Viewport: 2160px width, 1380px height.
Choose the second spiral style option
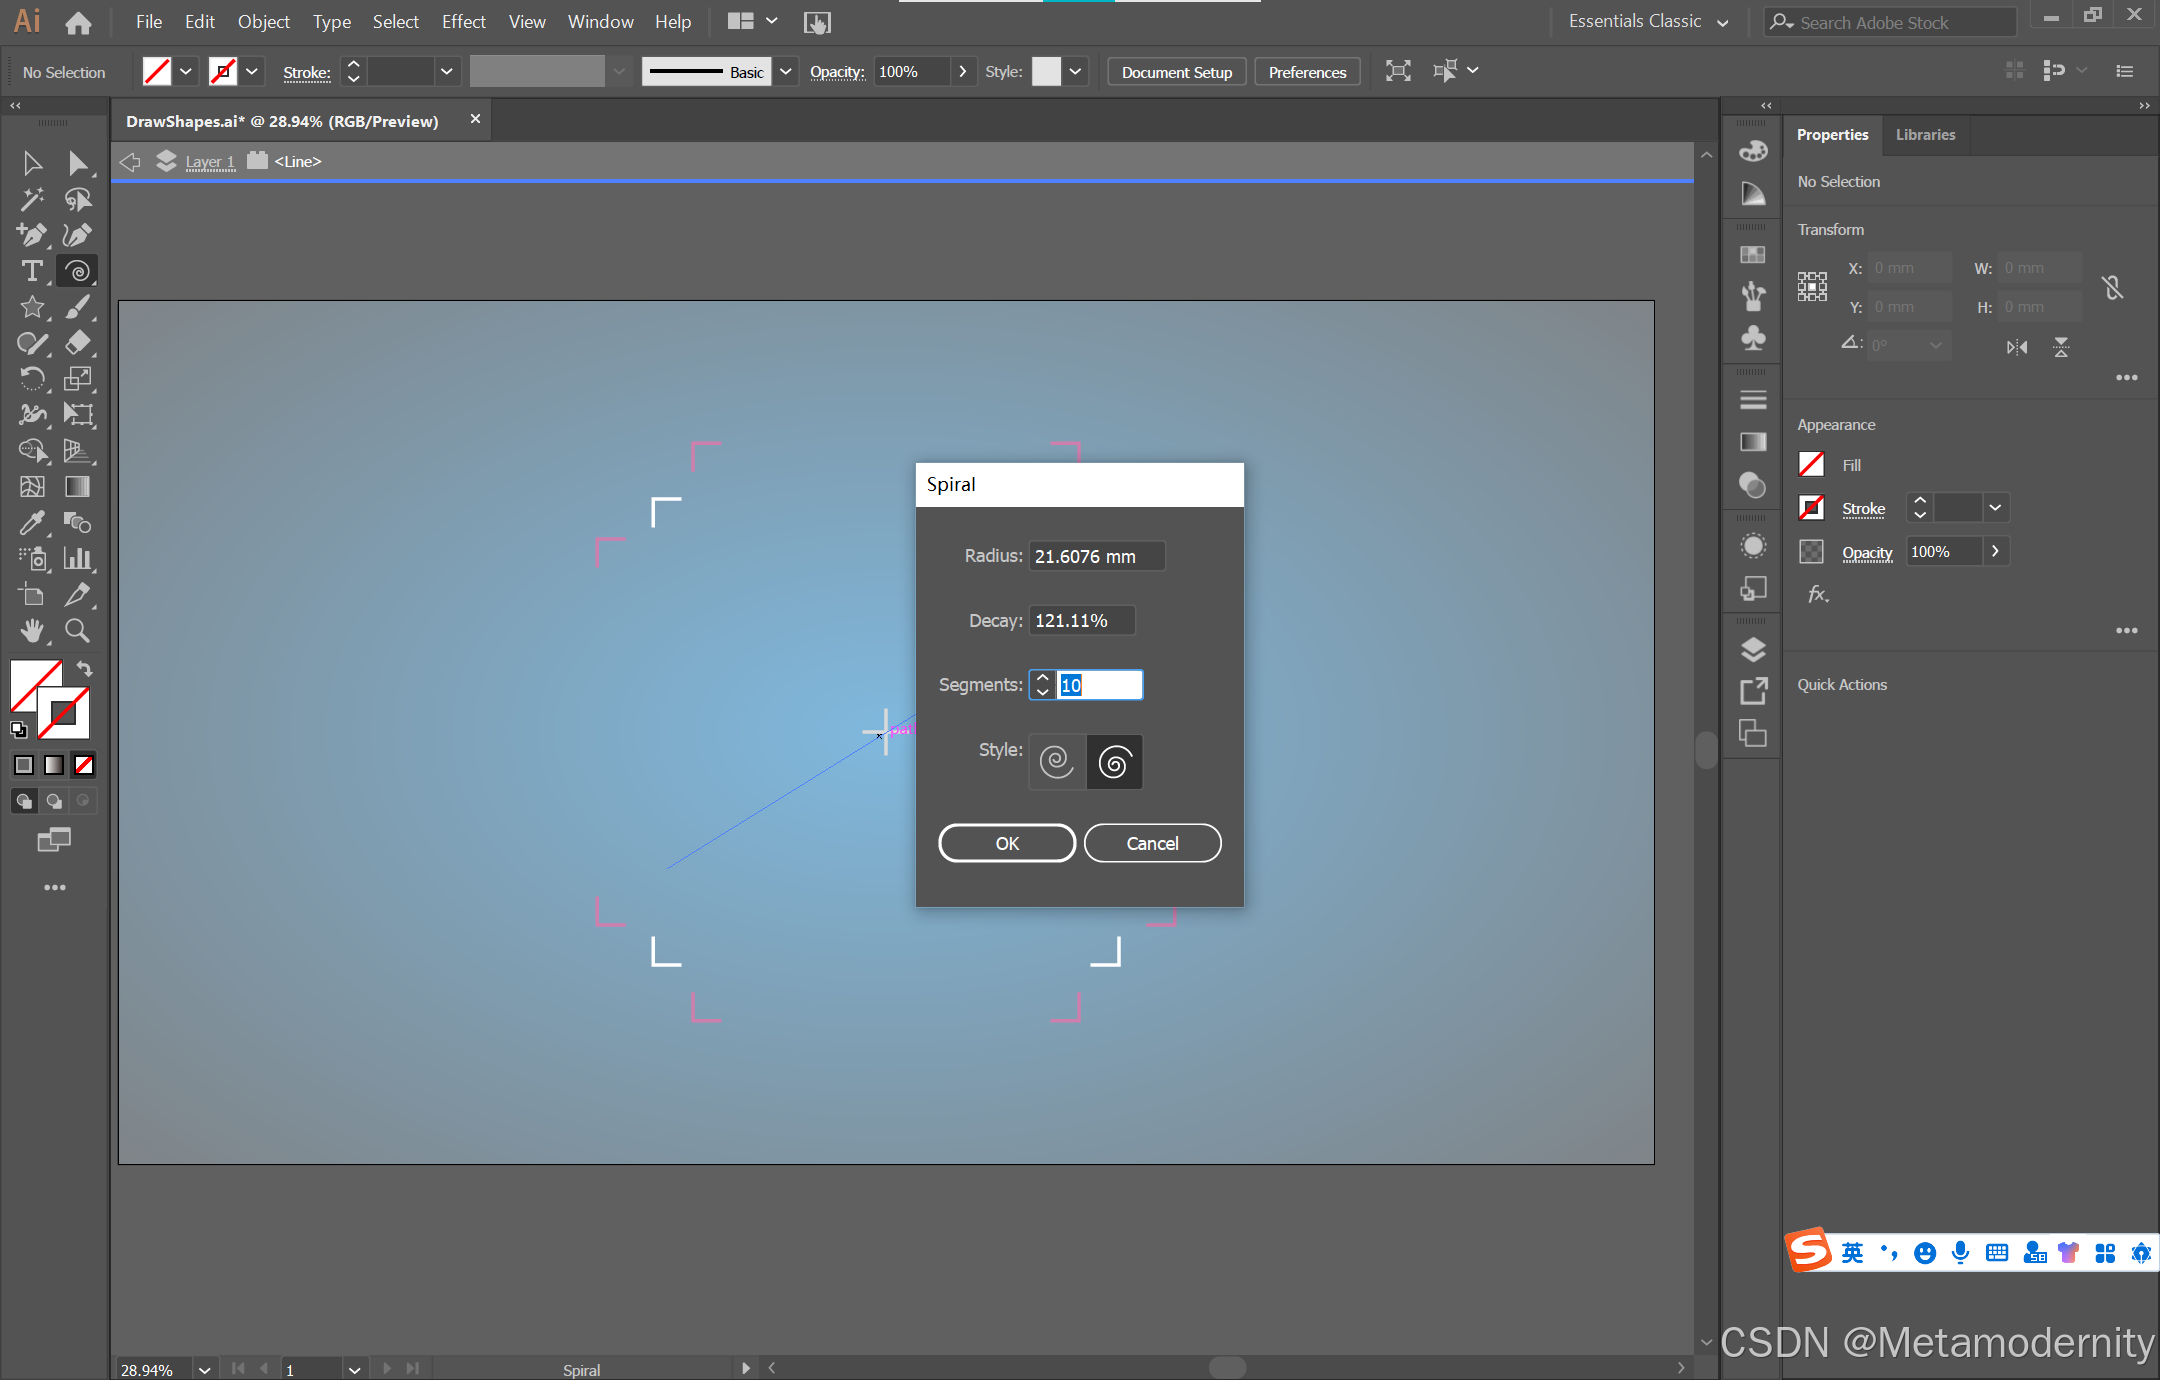pos(1114,762)
